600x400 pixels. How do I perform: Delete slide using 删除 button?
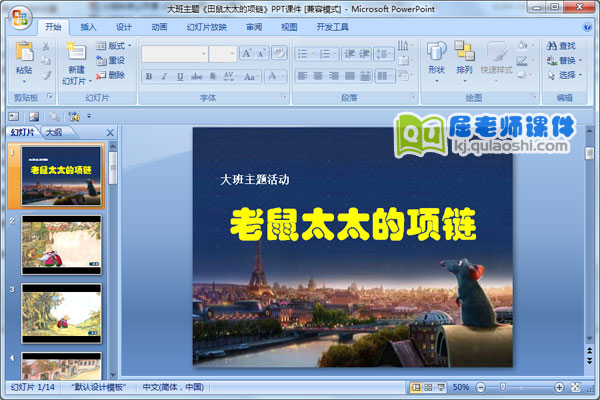pyautogui.click(x=111, y=75)
